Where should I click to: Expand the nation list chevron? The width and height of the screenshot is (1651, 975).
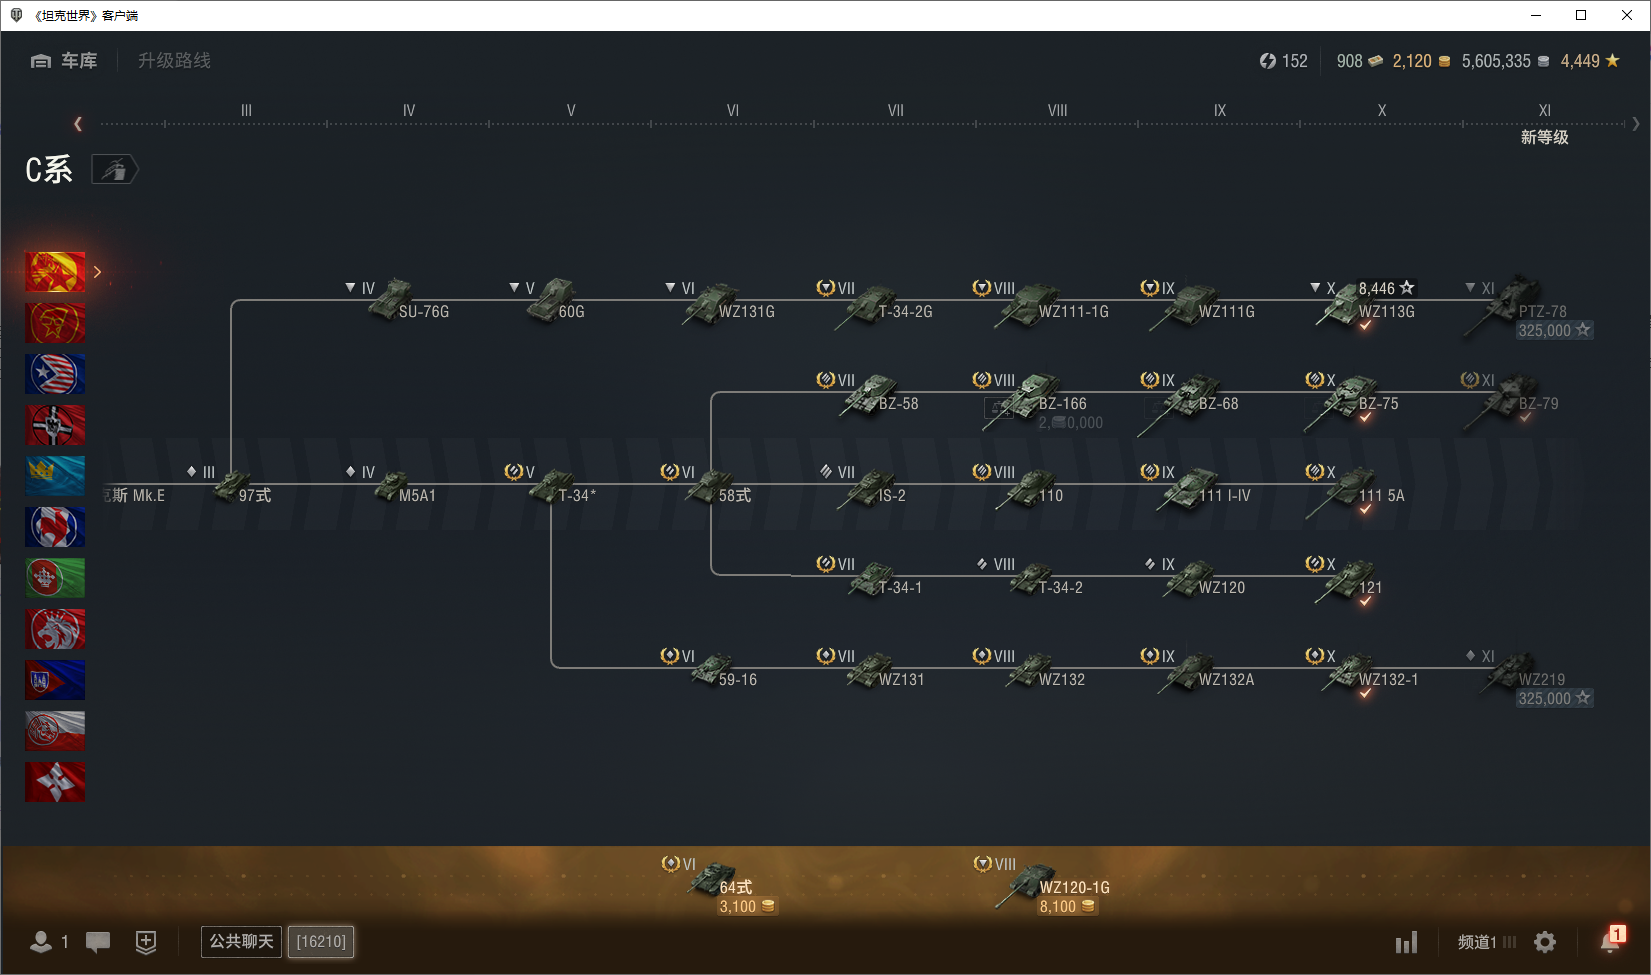click(97, 272)
